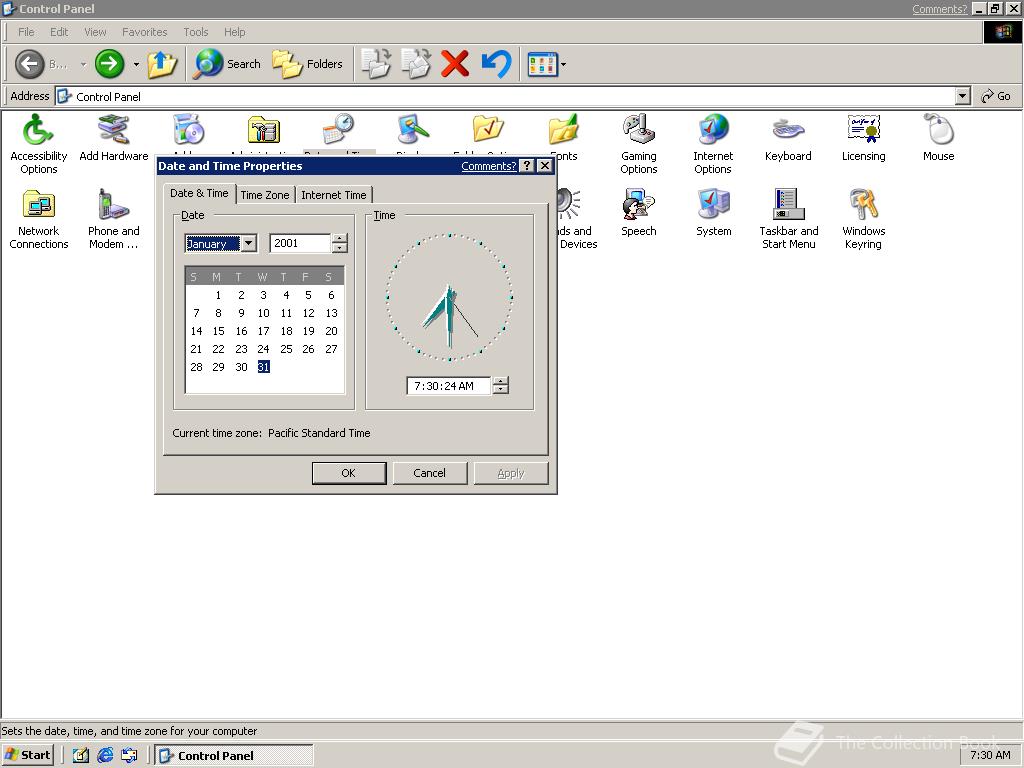Click the red Delete X icon
Image resolution: width=1024 pixels, height=768 pixels.
point(455,64)
